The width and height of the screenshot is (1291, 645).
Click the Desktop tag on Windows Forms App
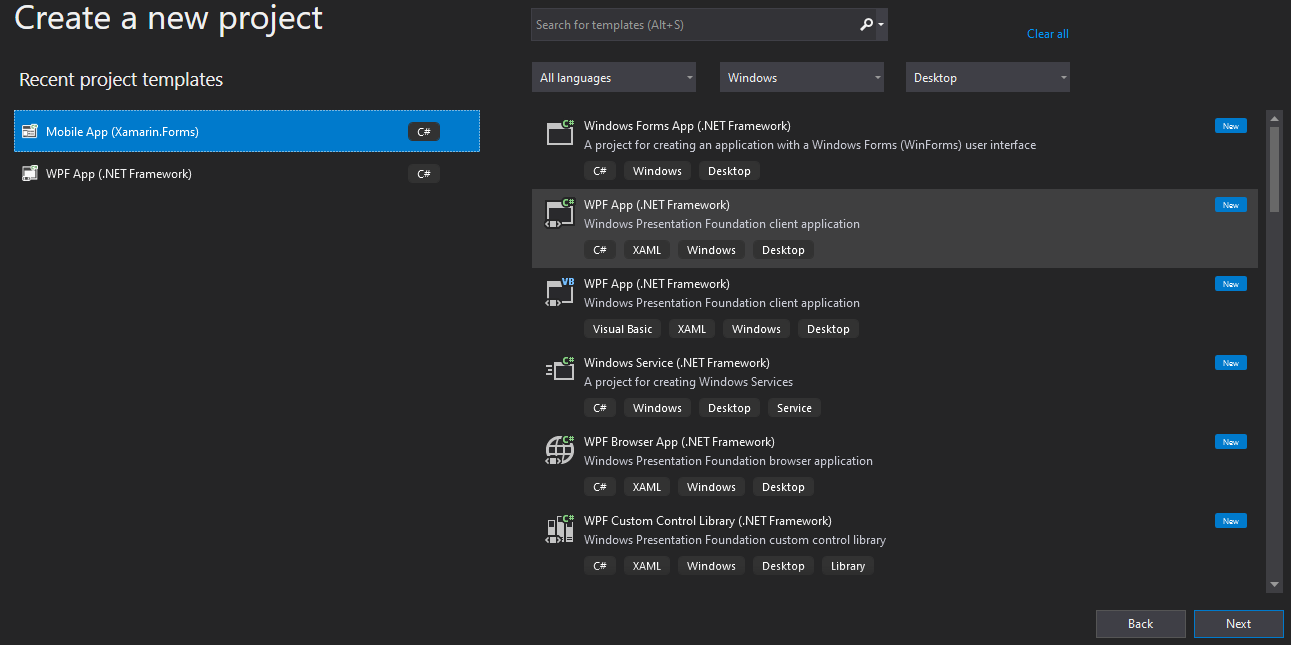point(729,171)
